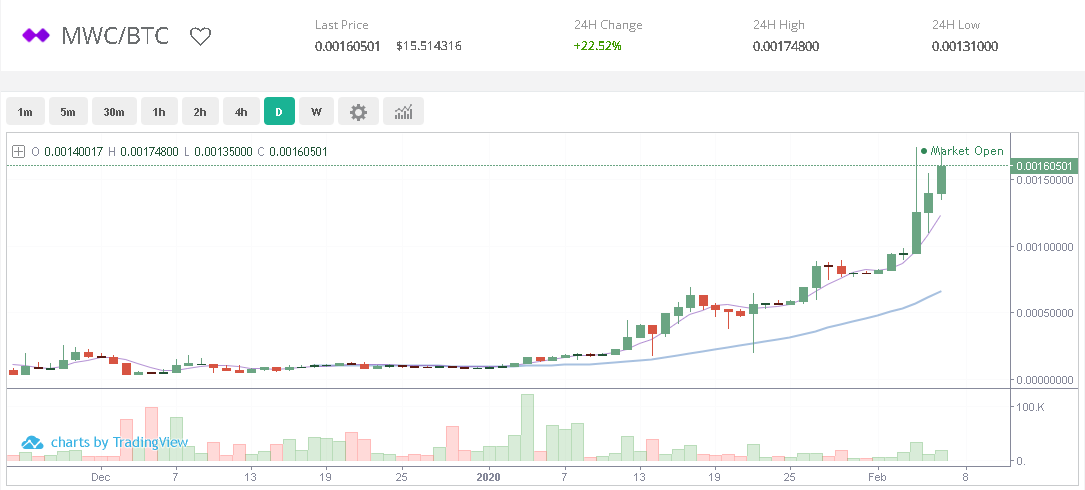Click the tallest green volume bar
This screenshot has width=1085, height=490.
click(x=527, y=428)
